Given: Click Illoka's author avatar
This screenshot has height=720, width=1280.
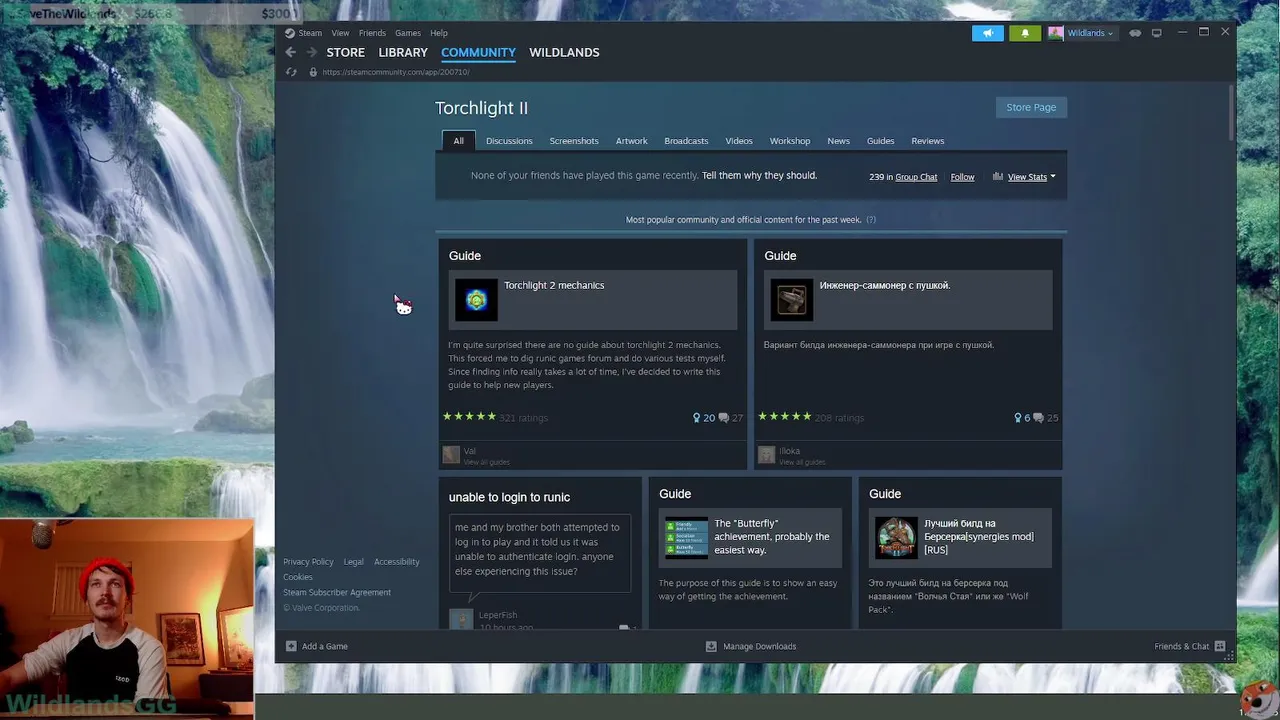Looking at the screenshot, I should (x=767, y=455).
